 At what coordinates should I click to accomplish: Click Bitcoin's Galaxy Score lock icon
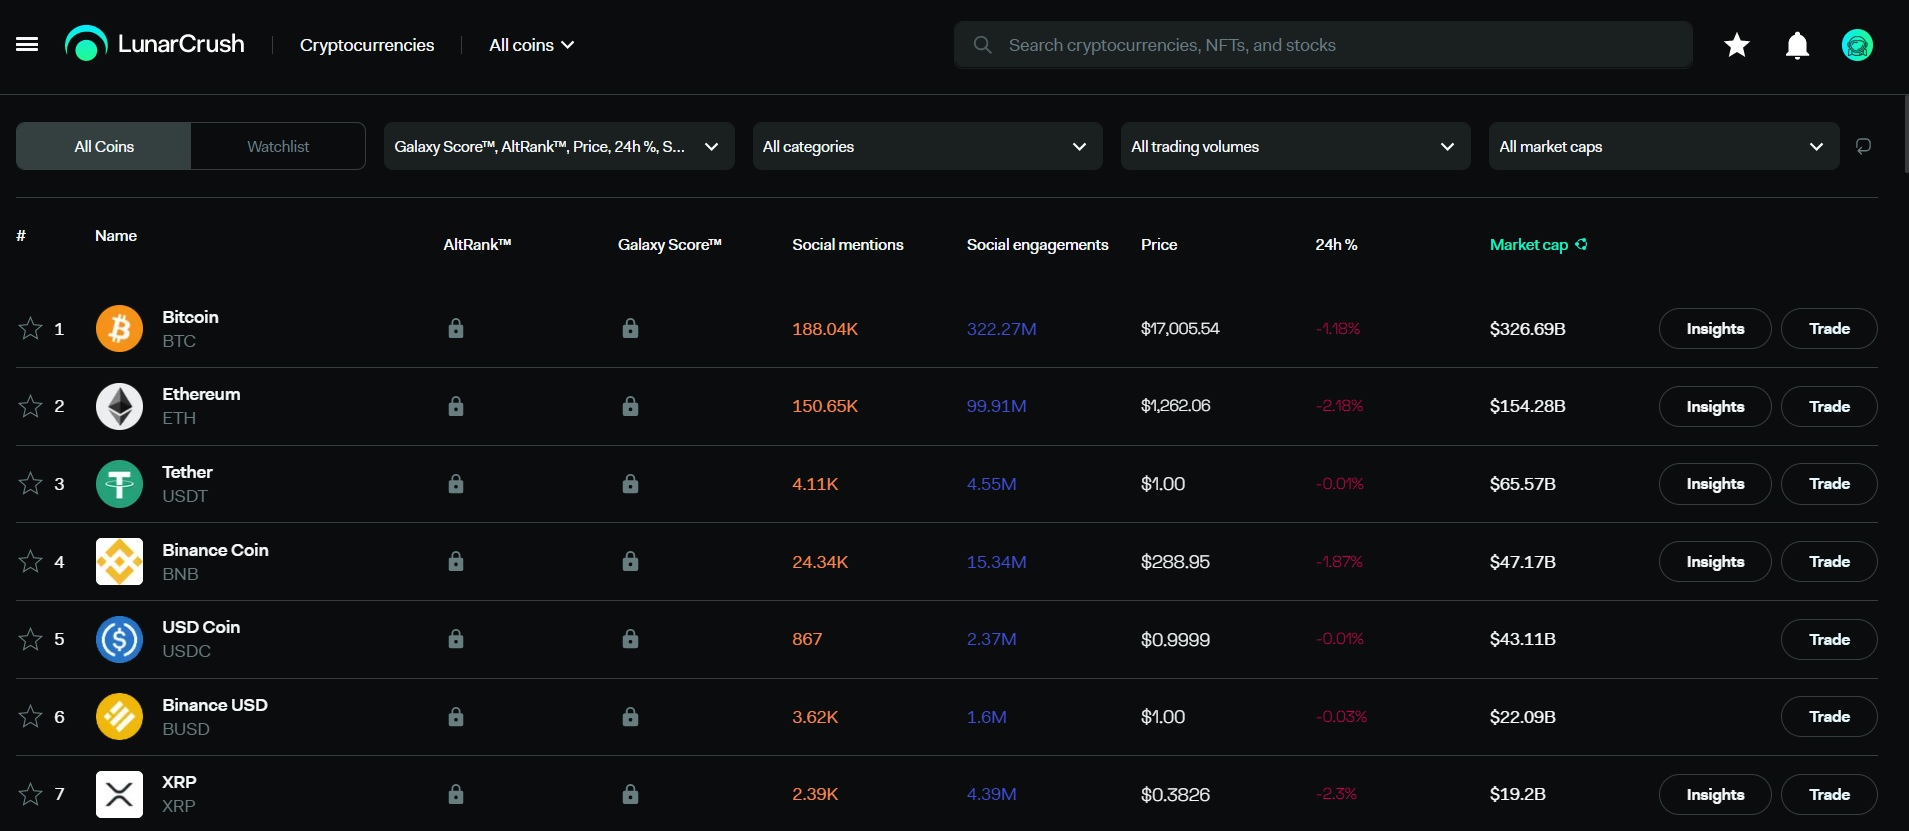click(x=630, y=328)
